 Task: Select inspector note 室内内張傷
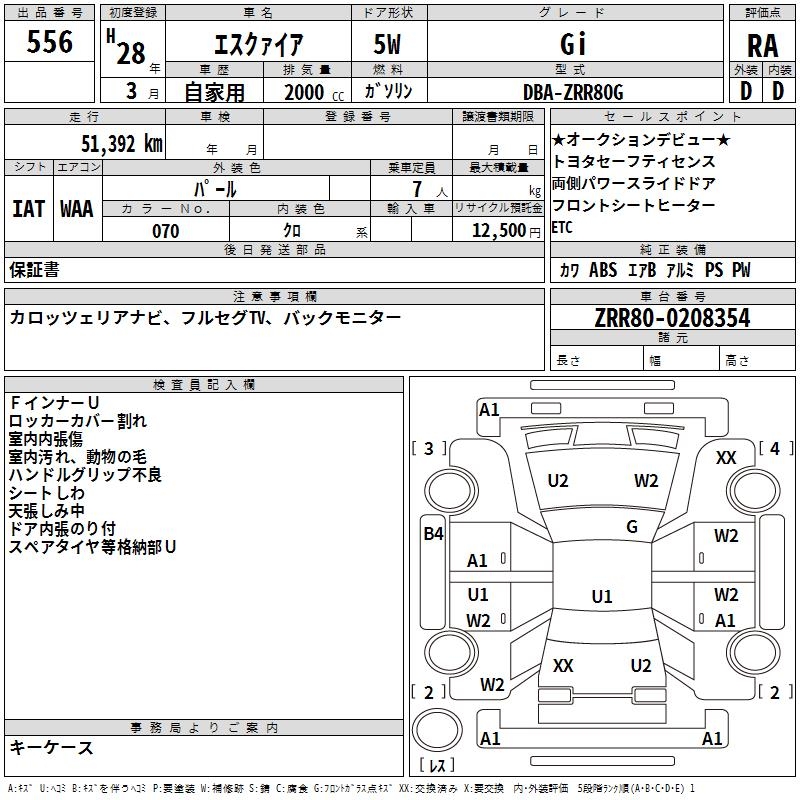coord(45,439)
